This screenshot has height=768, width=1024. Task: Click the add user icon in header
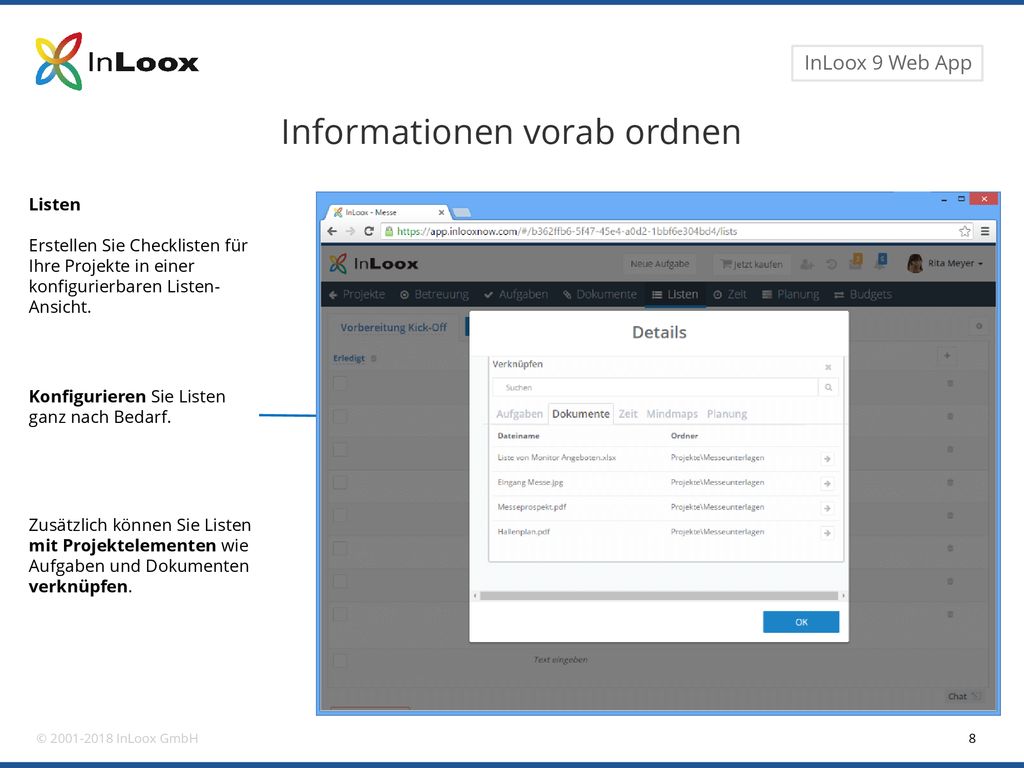click(x=807, y=264)
